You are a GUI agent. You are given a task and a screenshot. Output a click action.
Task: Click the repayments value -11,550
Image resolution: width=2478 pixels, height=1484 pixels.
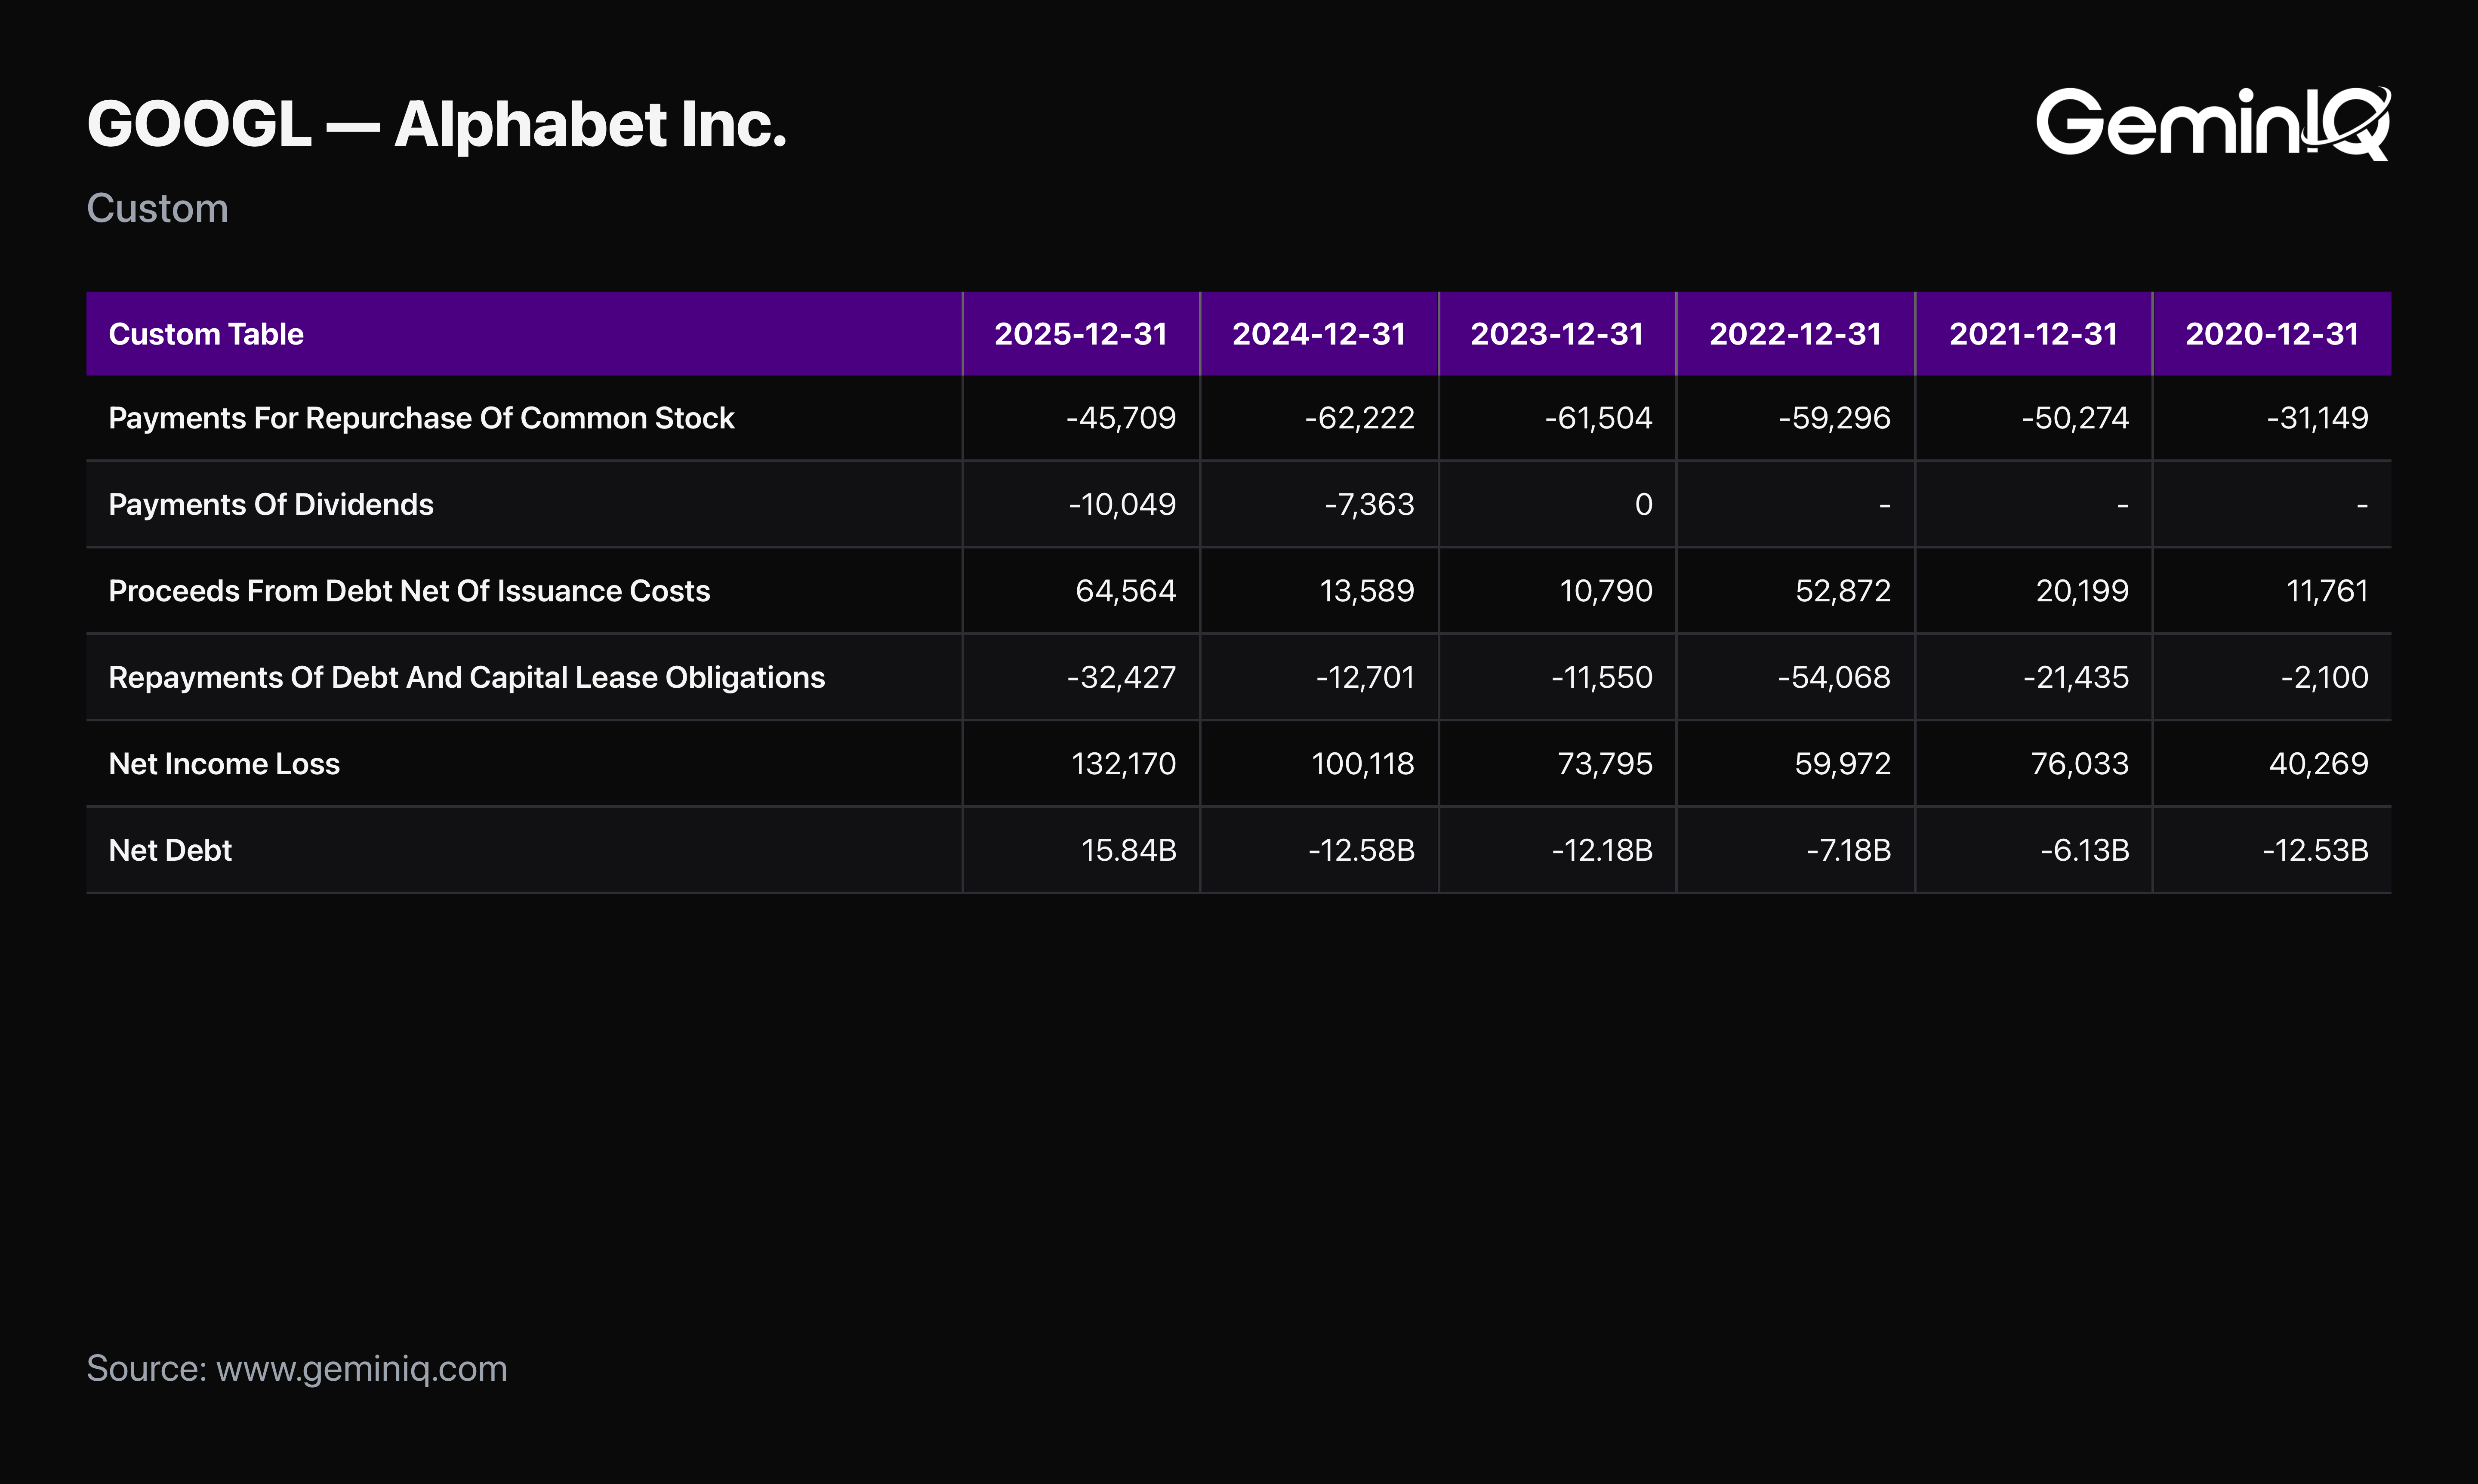[1602, 677]
